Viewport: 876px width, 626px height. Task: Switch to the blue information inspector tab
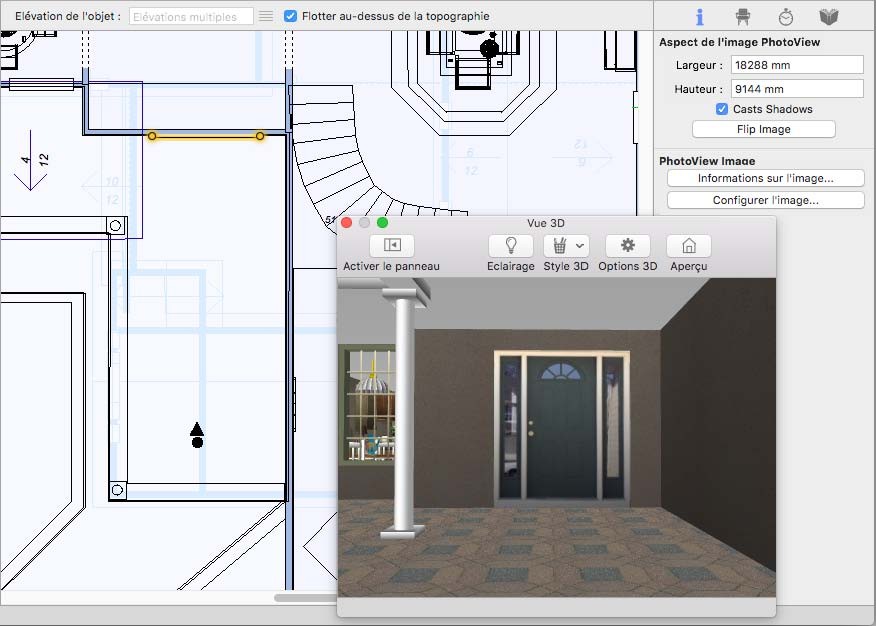point(700,17)
